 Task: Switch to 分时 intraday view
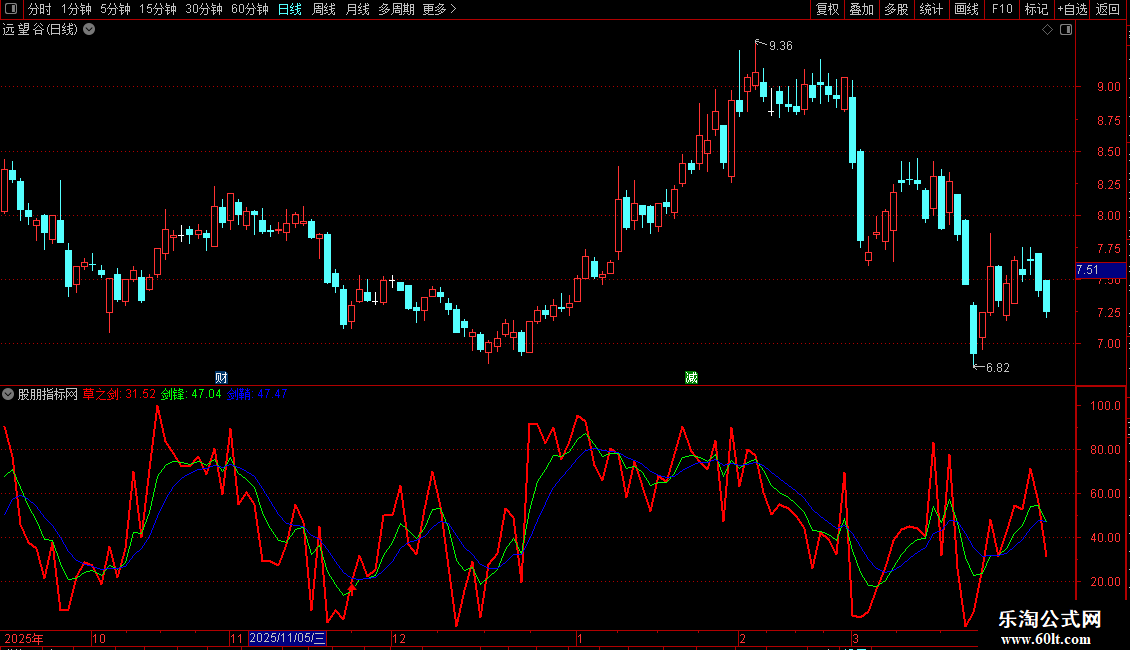tap(40, 9)
